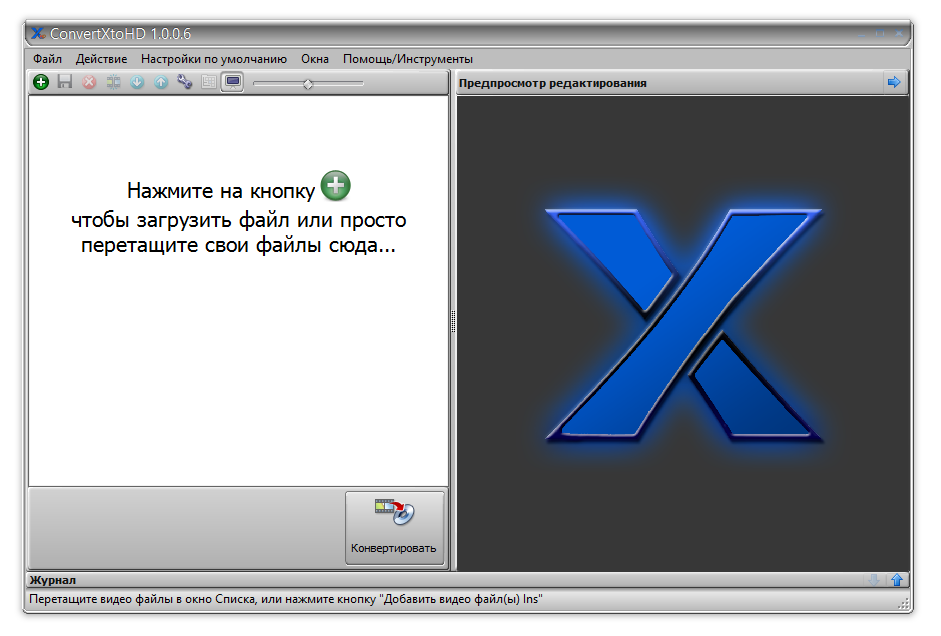
Task: Click the Save project floppy disk icon
Action: pos(65,82)
